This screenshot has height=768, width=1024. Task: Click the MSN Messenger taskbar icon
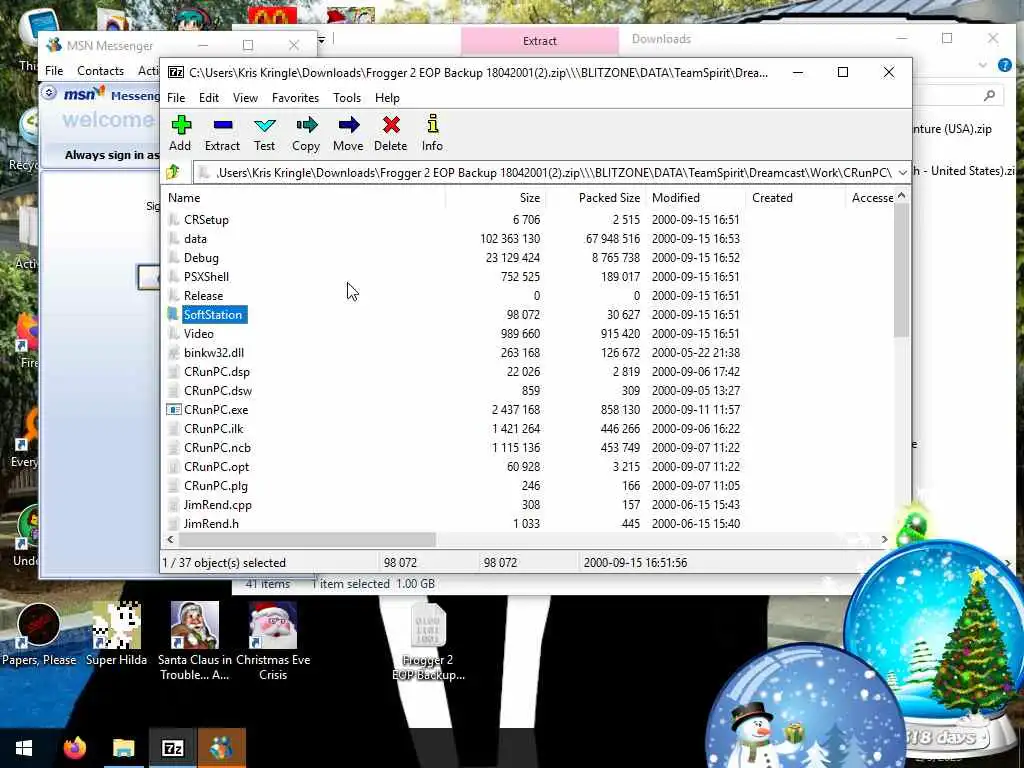tap(221, 748)
